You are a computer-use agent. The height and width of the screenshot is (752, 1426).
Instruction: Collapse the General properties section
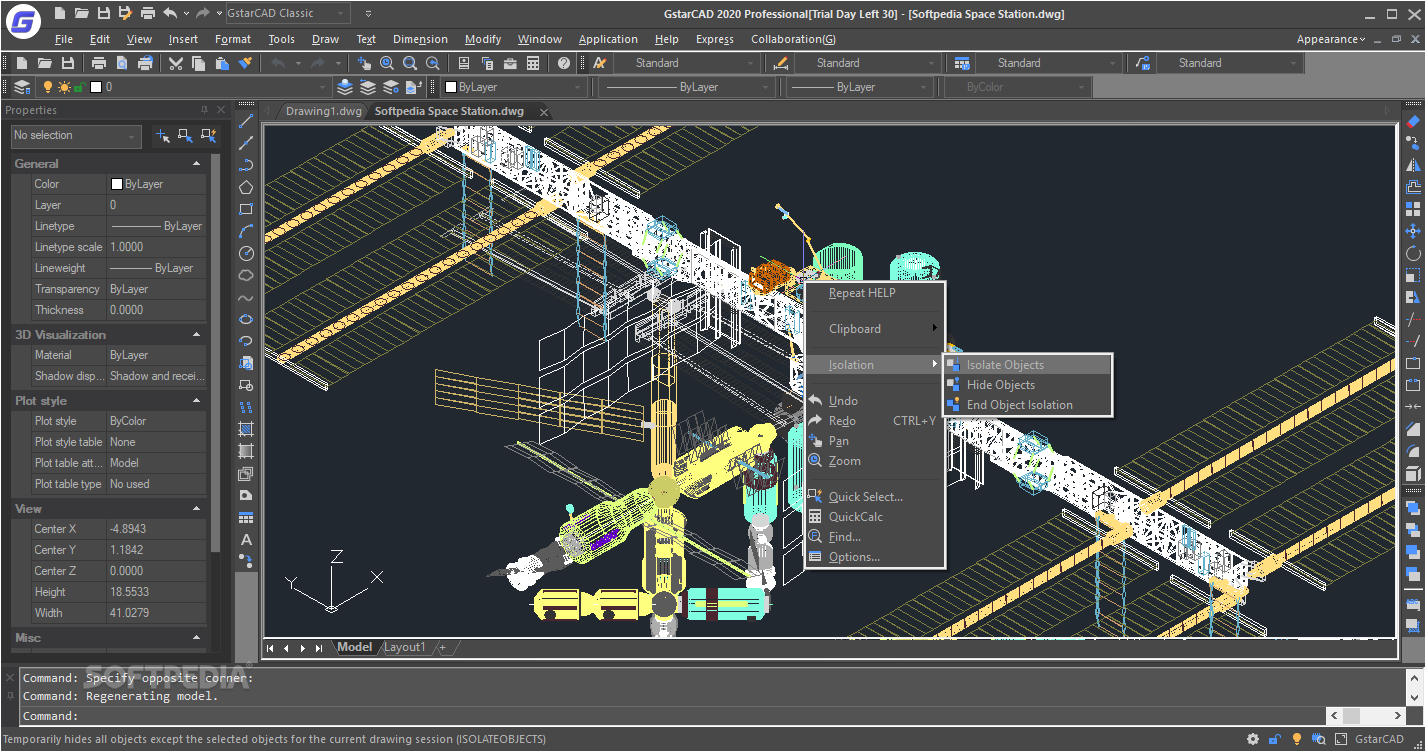[x=196, y=163]
